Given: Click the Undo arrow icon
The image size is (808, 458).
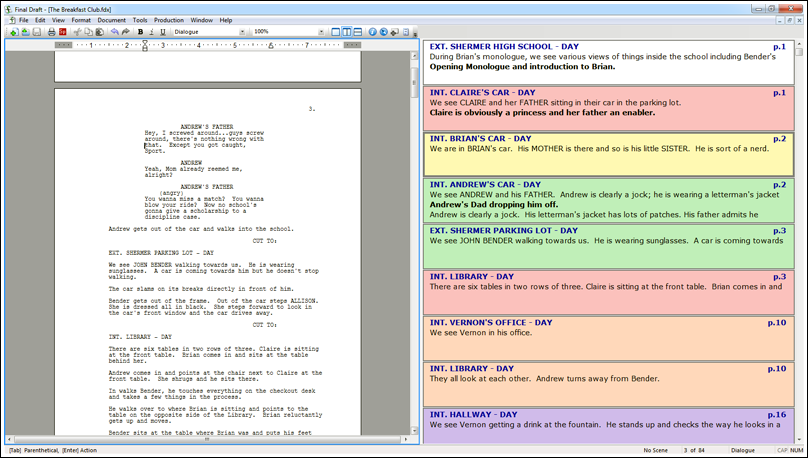Looking at the screenshot, I should tap(114, 32).
